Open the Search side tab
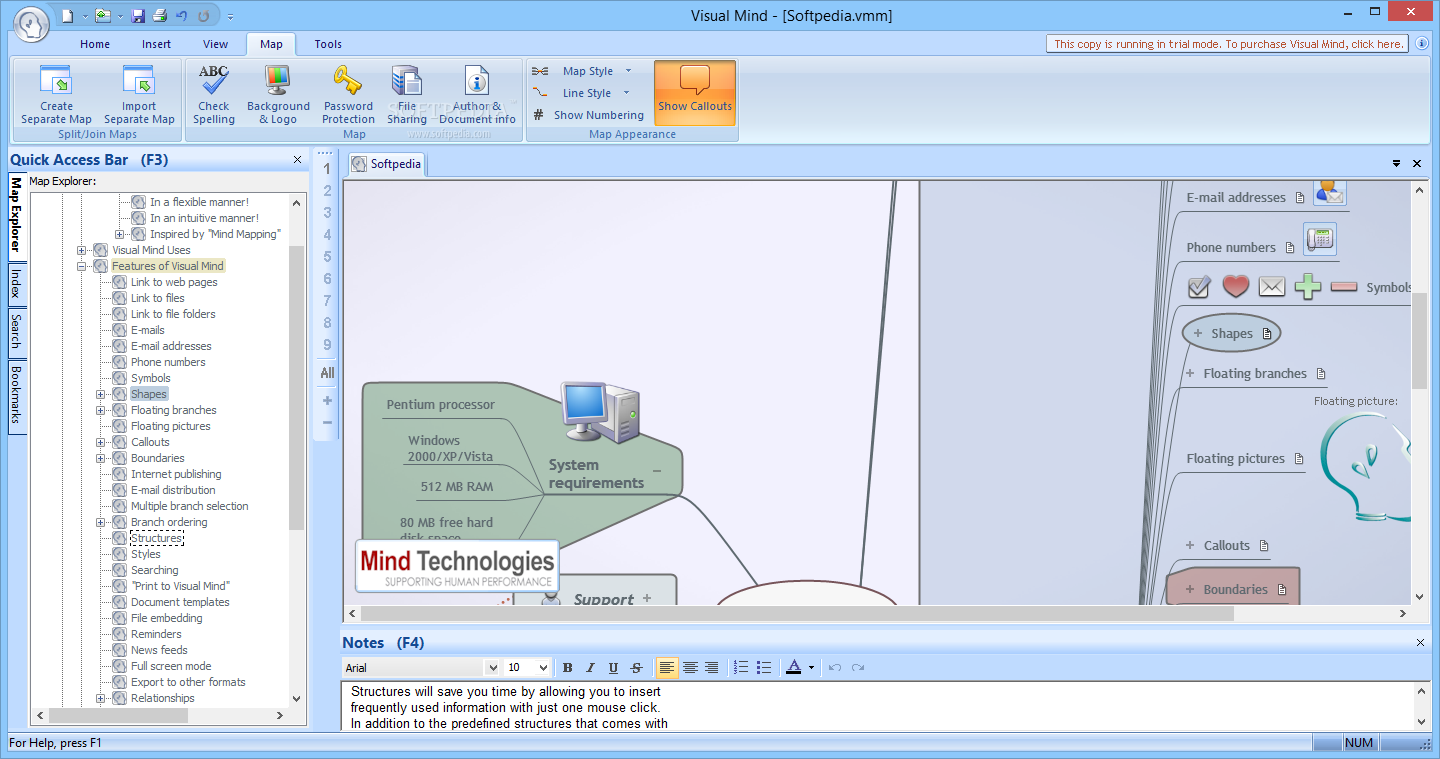Screen dimensions: 1440x759 [16, 331]
